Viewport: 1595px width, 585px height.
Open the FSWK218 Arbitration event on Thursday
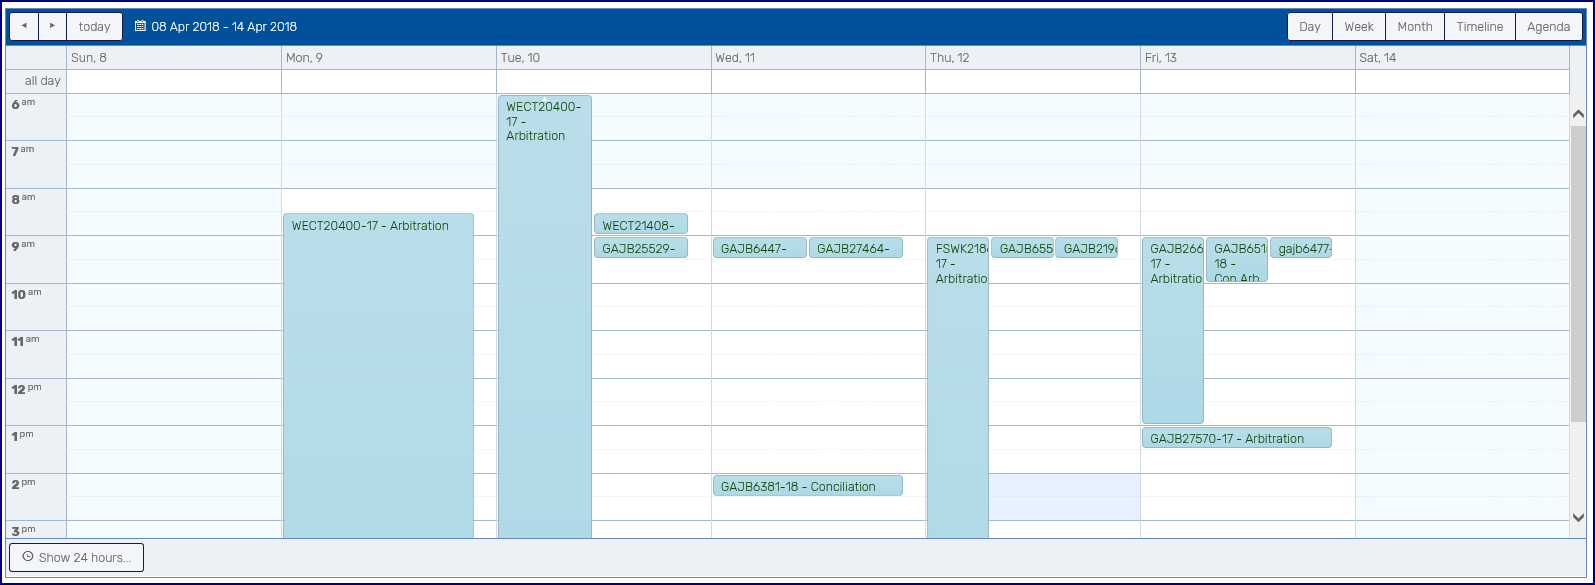958,388
